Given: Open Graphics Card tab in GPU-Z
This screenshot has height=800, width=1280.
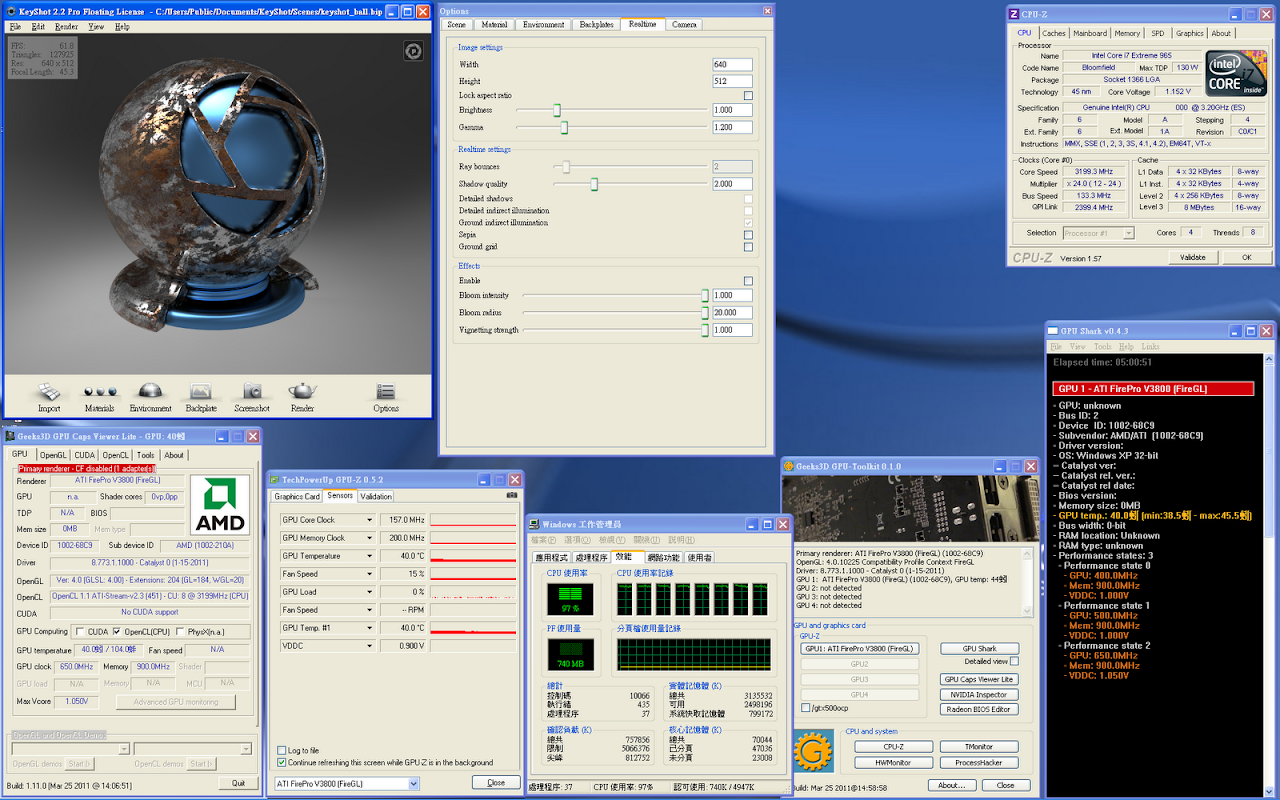Looking at the screenshot, I should point(297,496).
